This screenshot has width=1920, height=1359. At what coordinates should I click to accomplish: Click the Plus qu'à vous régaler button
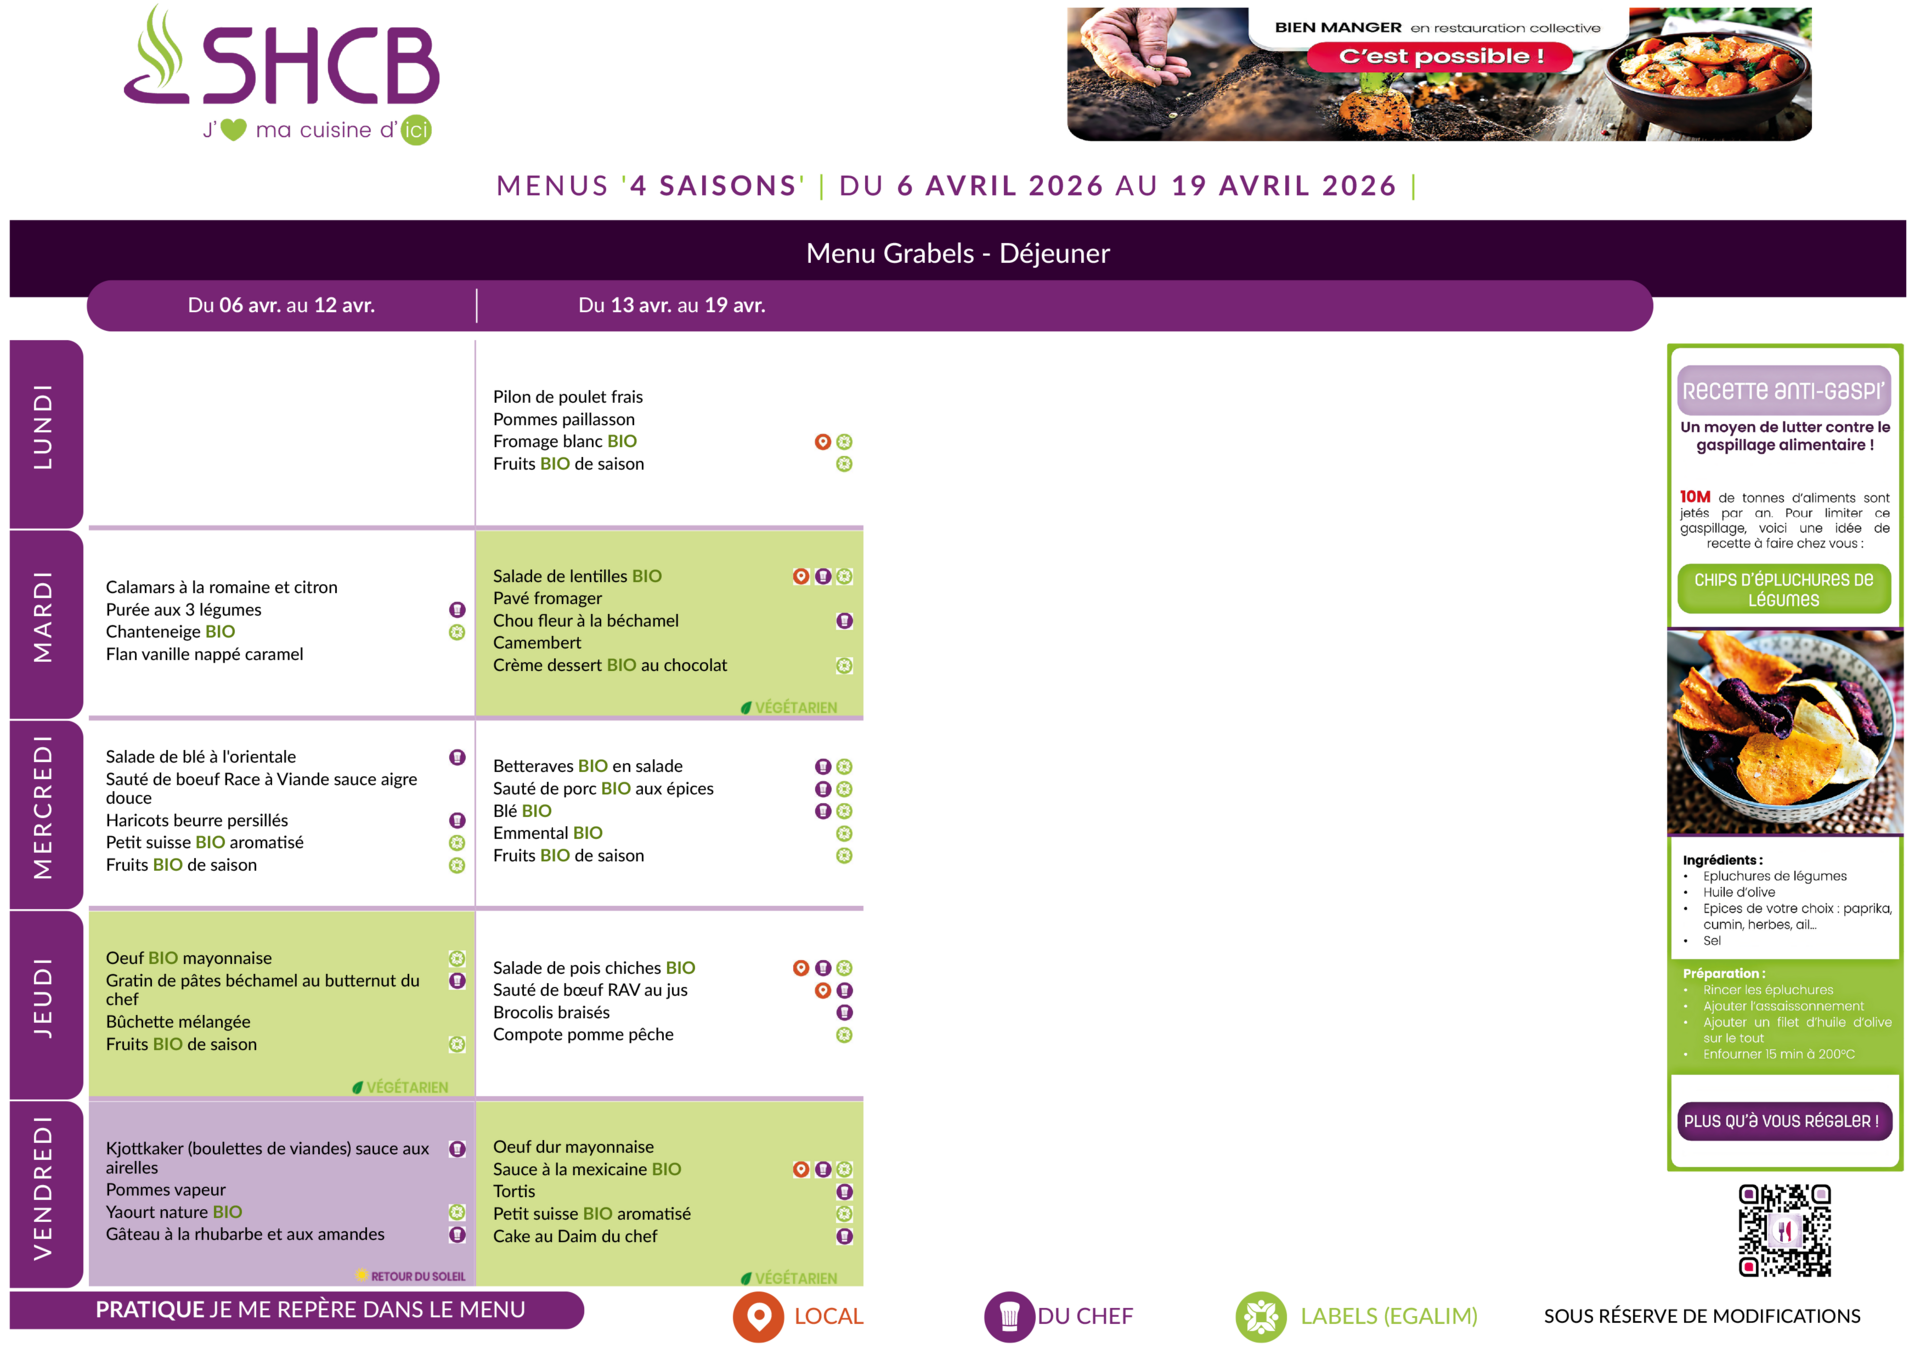(x=1783, y=1121)
